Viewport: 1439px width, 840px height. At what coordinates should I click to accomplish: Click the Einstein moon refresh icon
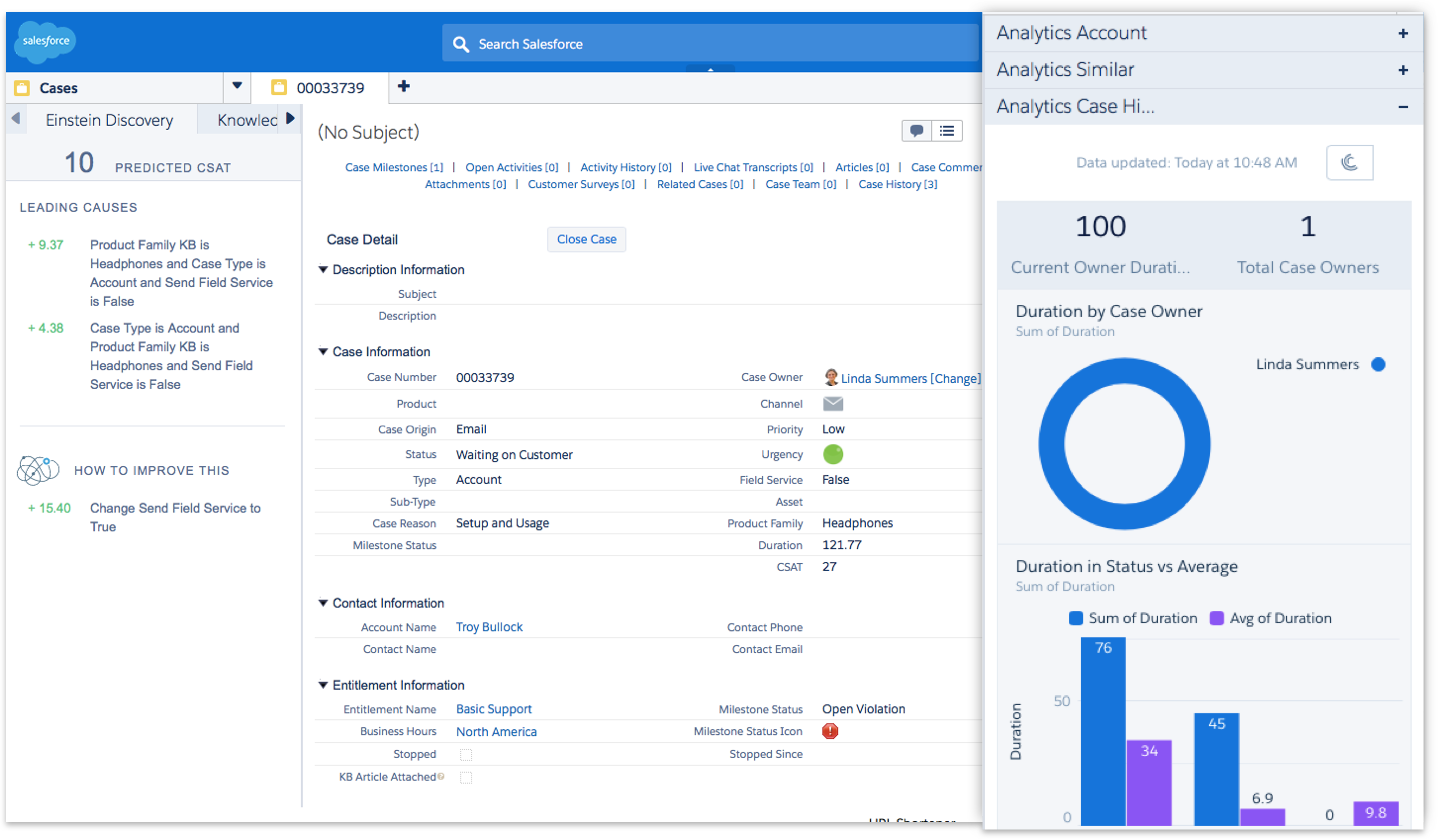point(1349,163)
